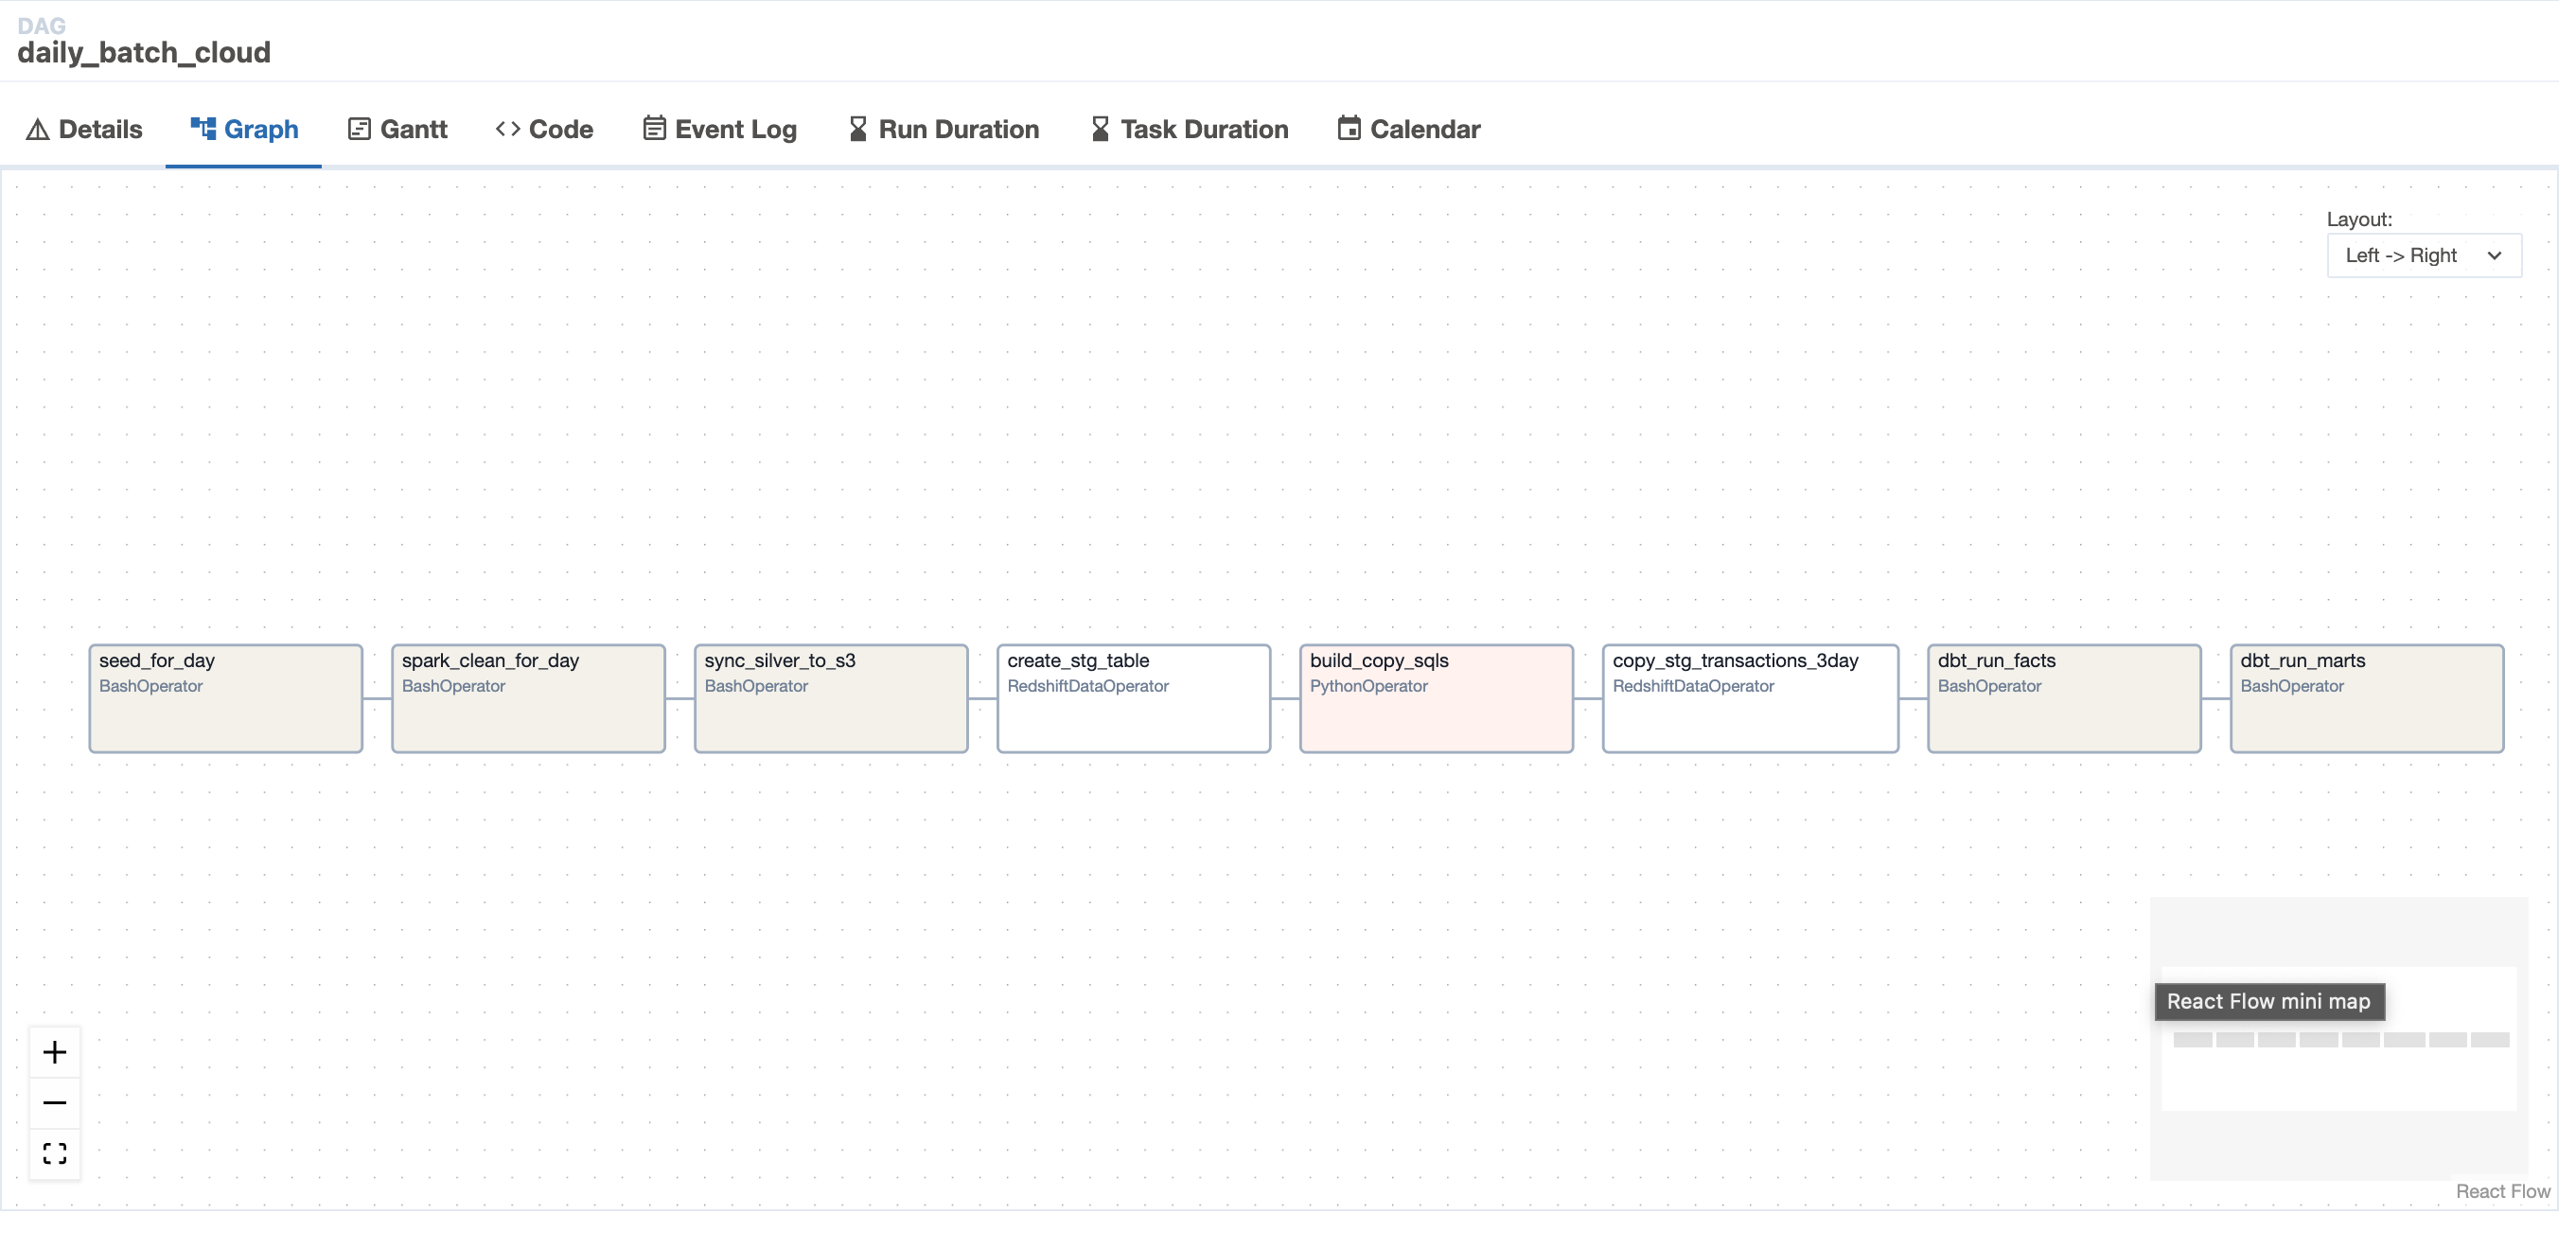Select the seed_for_day task node

(226, 698)
